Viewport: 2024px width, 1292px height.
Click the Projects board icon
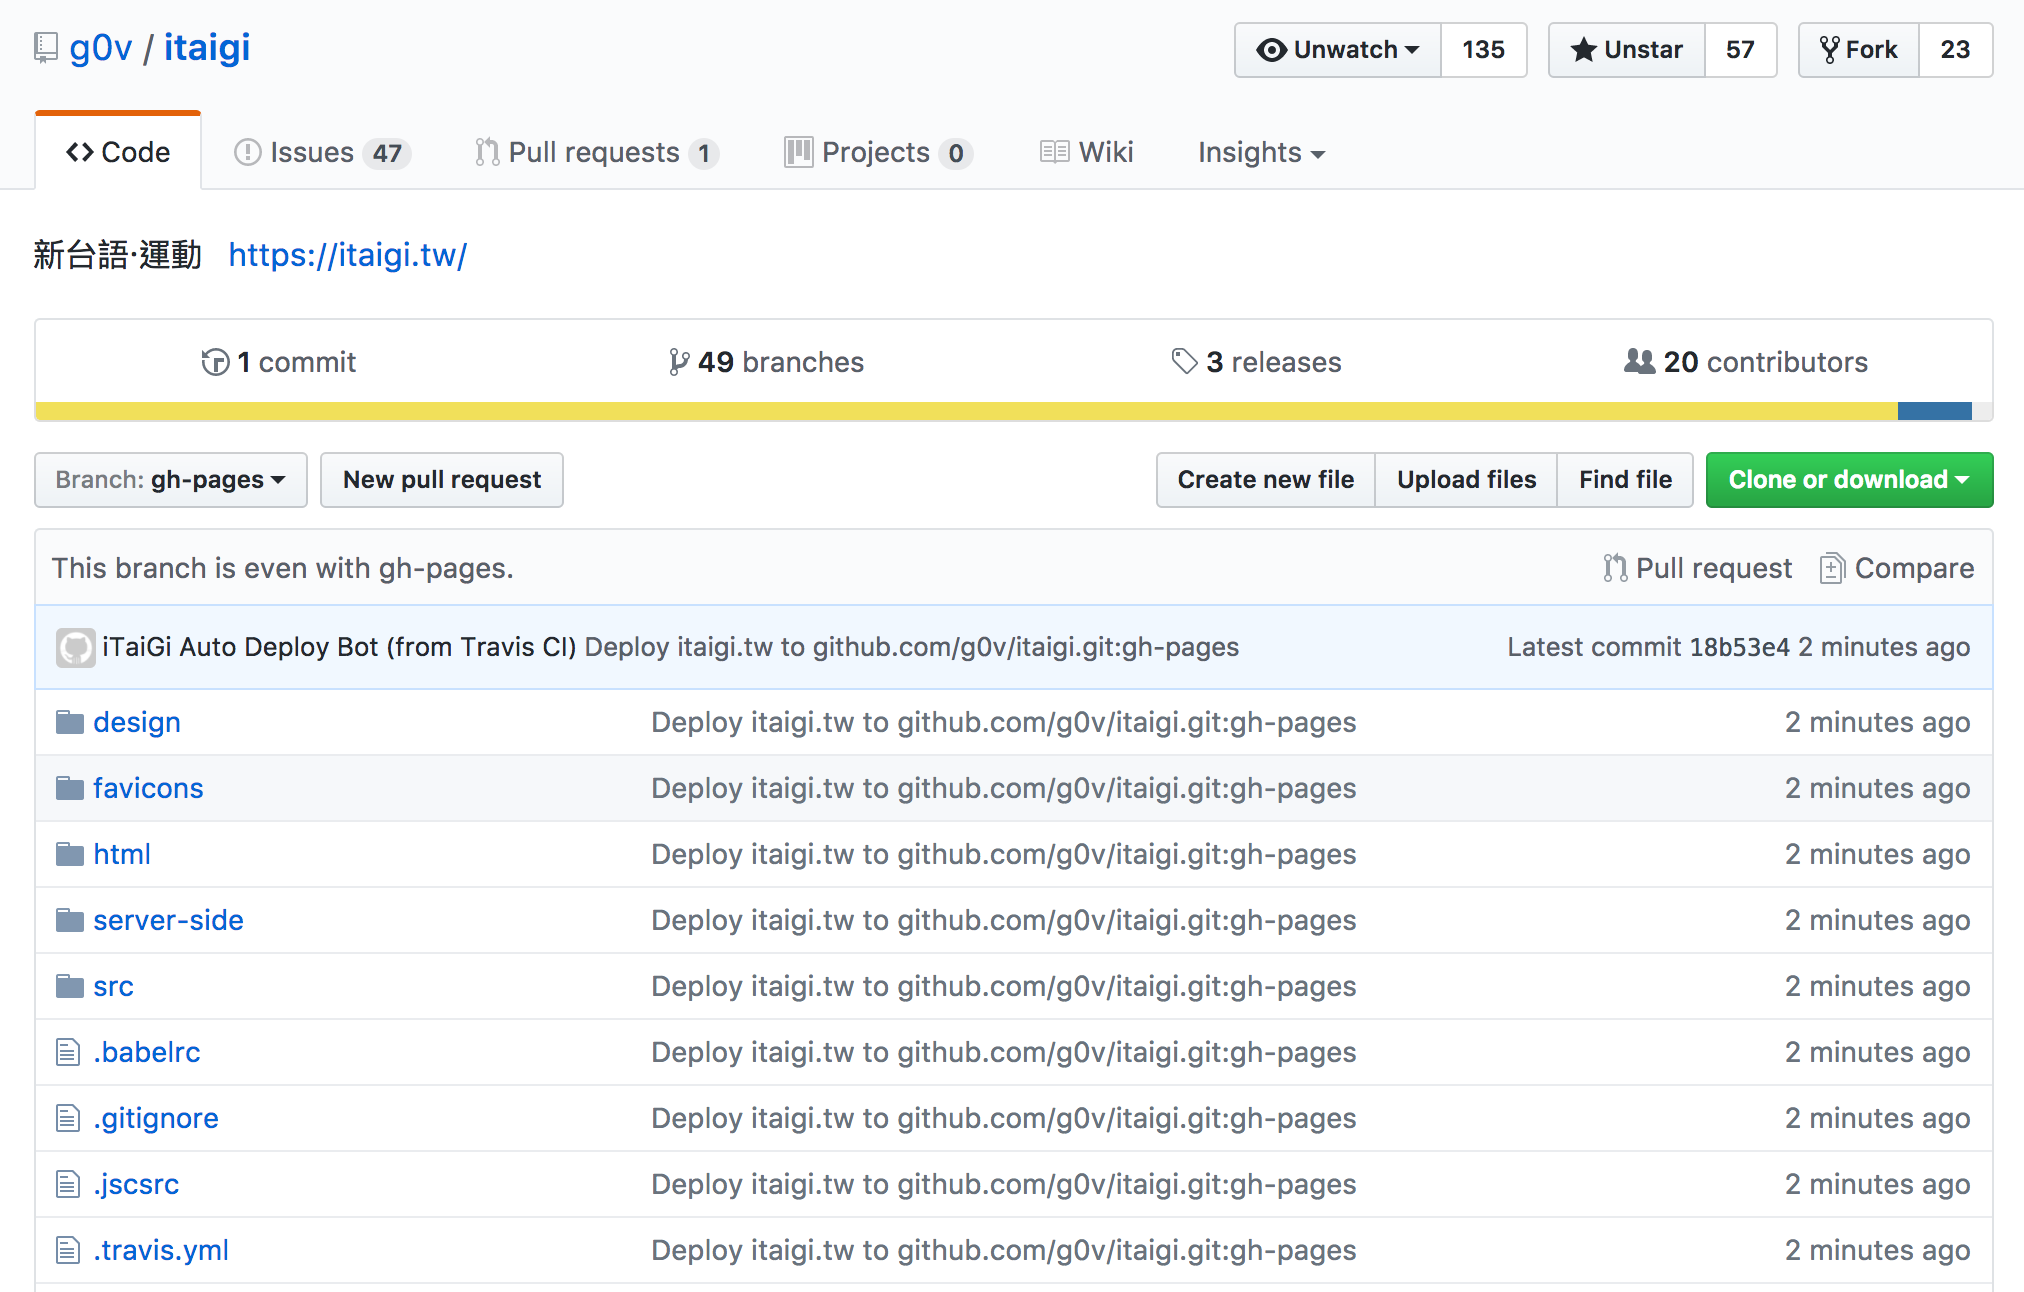tap(798, 152)
